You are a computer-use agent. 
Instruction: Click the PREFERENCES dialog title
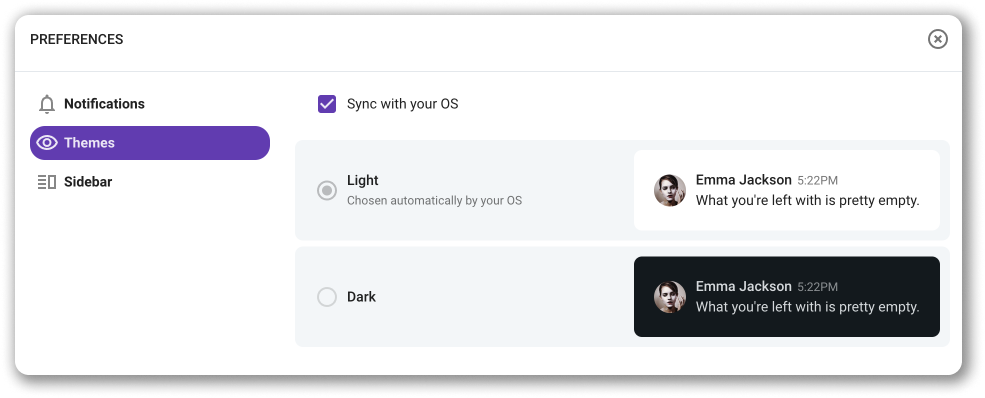(77, 39)
